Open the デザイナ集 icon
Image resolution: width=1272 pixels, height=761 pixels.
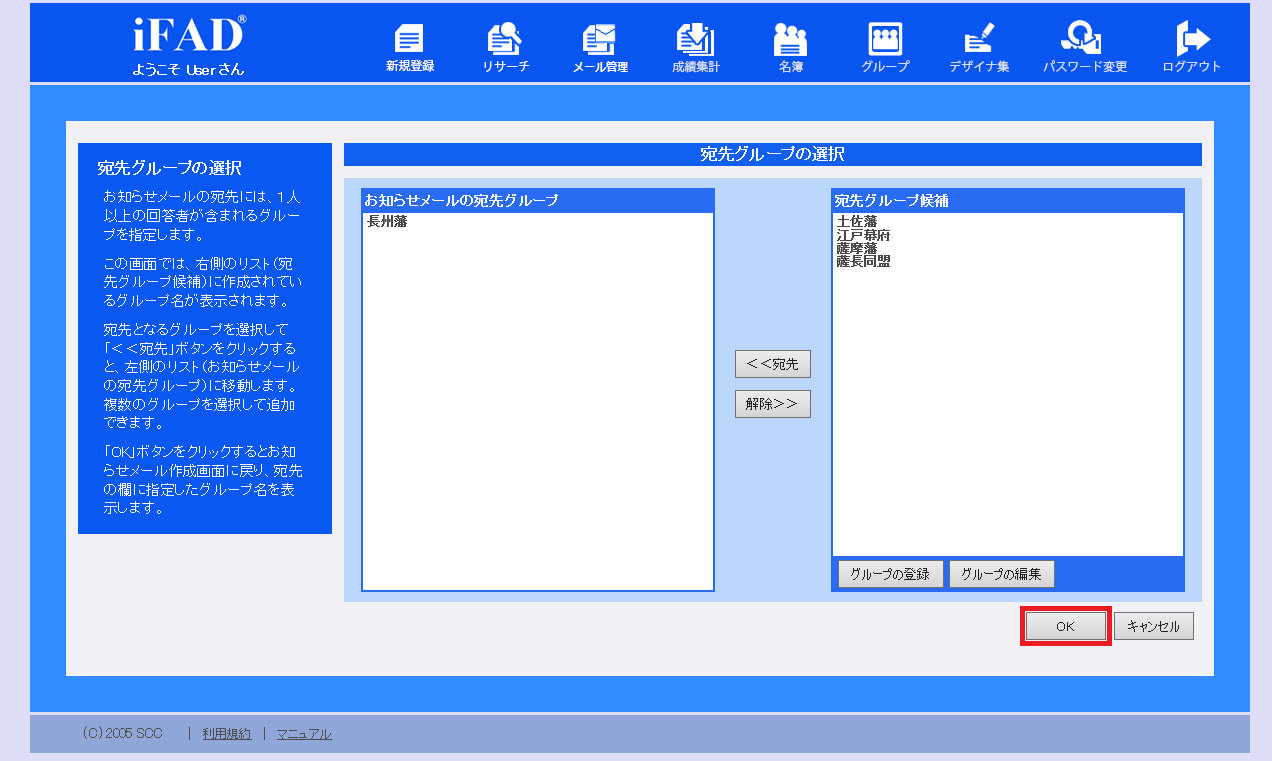pos(979,48)
